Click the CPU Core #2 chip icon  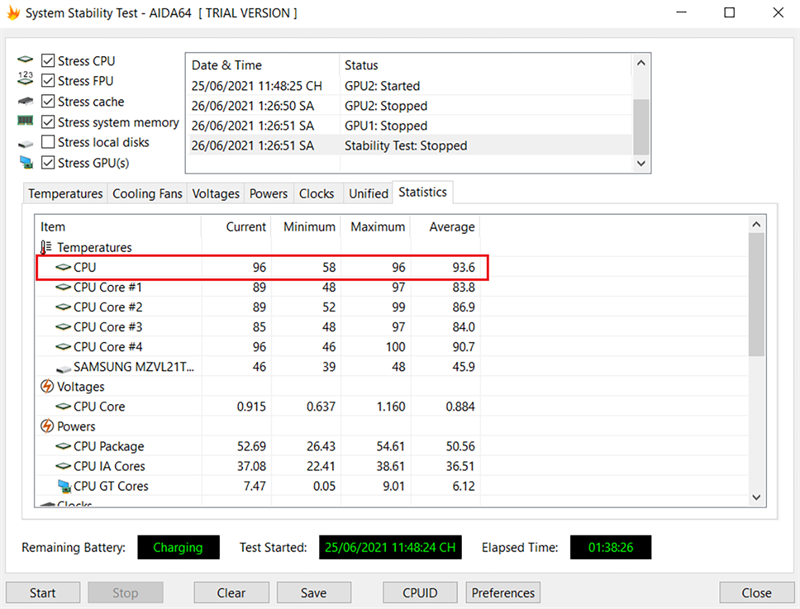[x=63, y=307]
